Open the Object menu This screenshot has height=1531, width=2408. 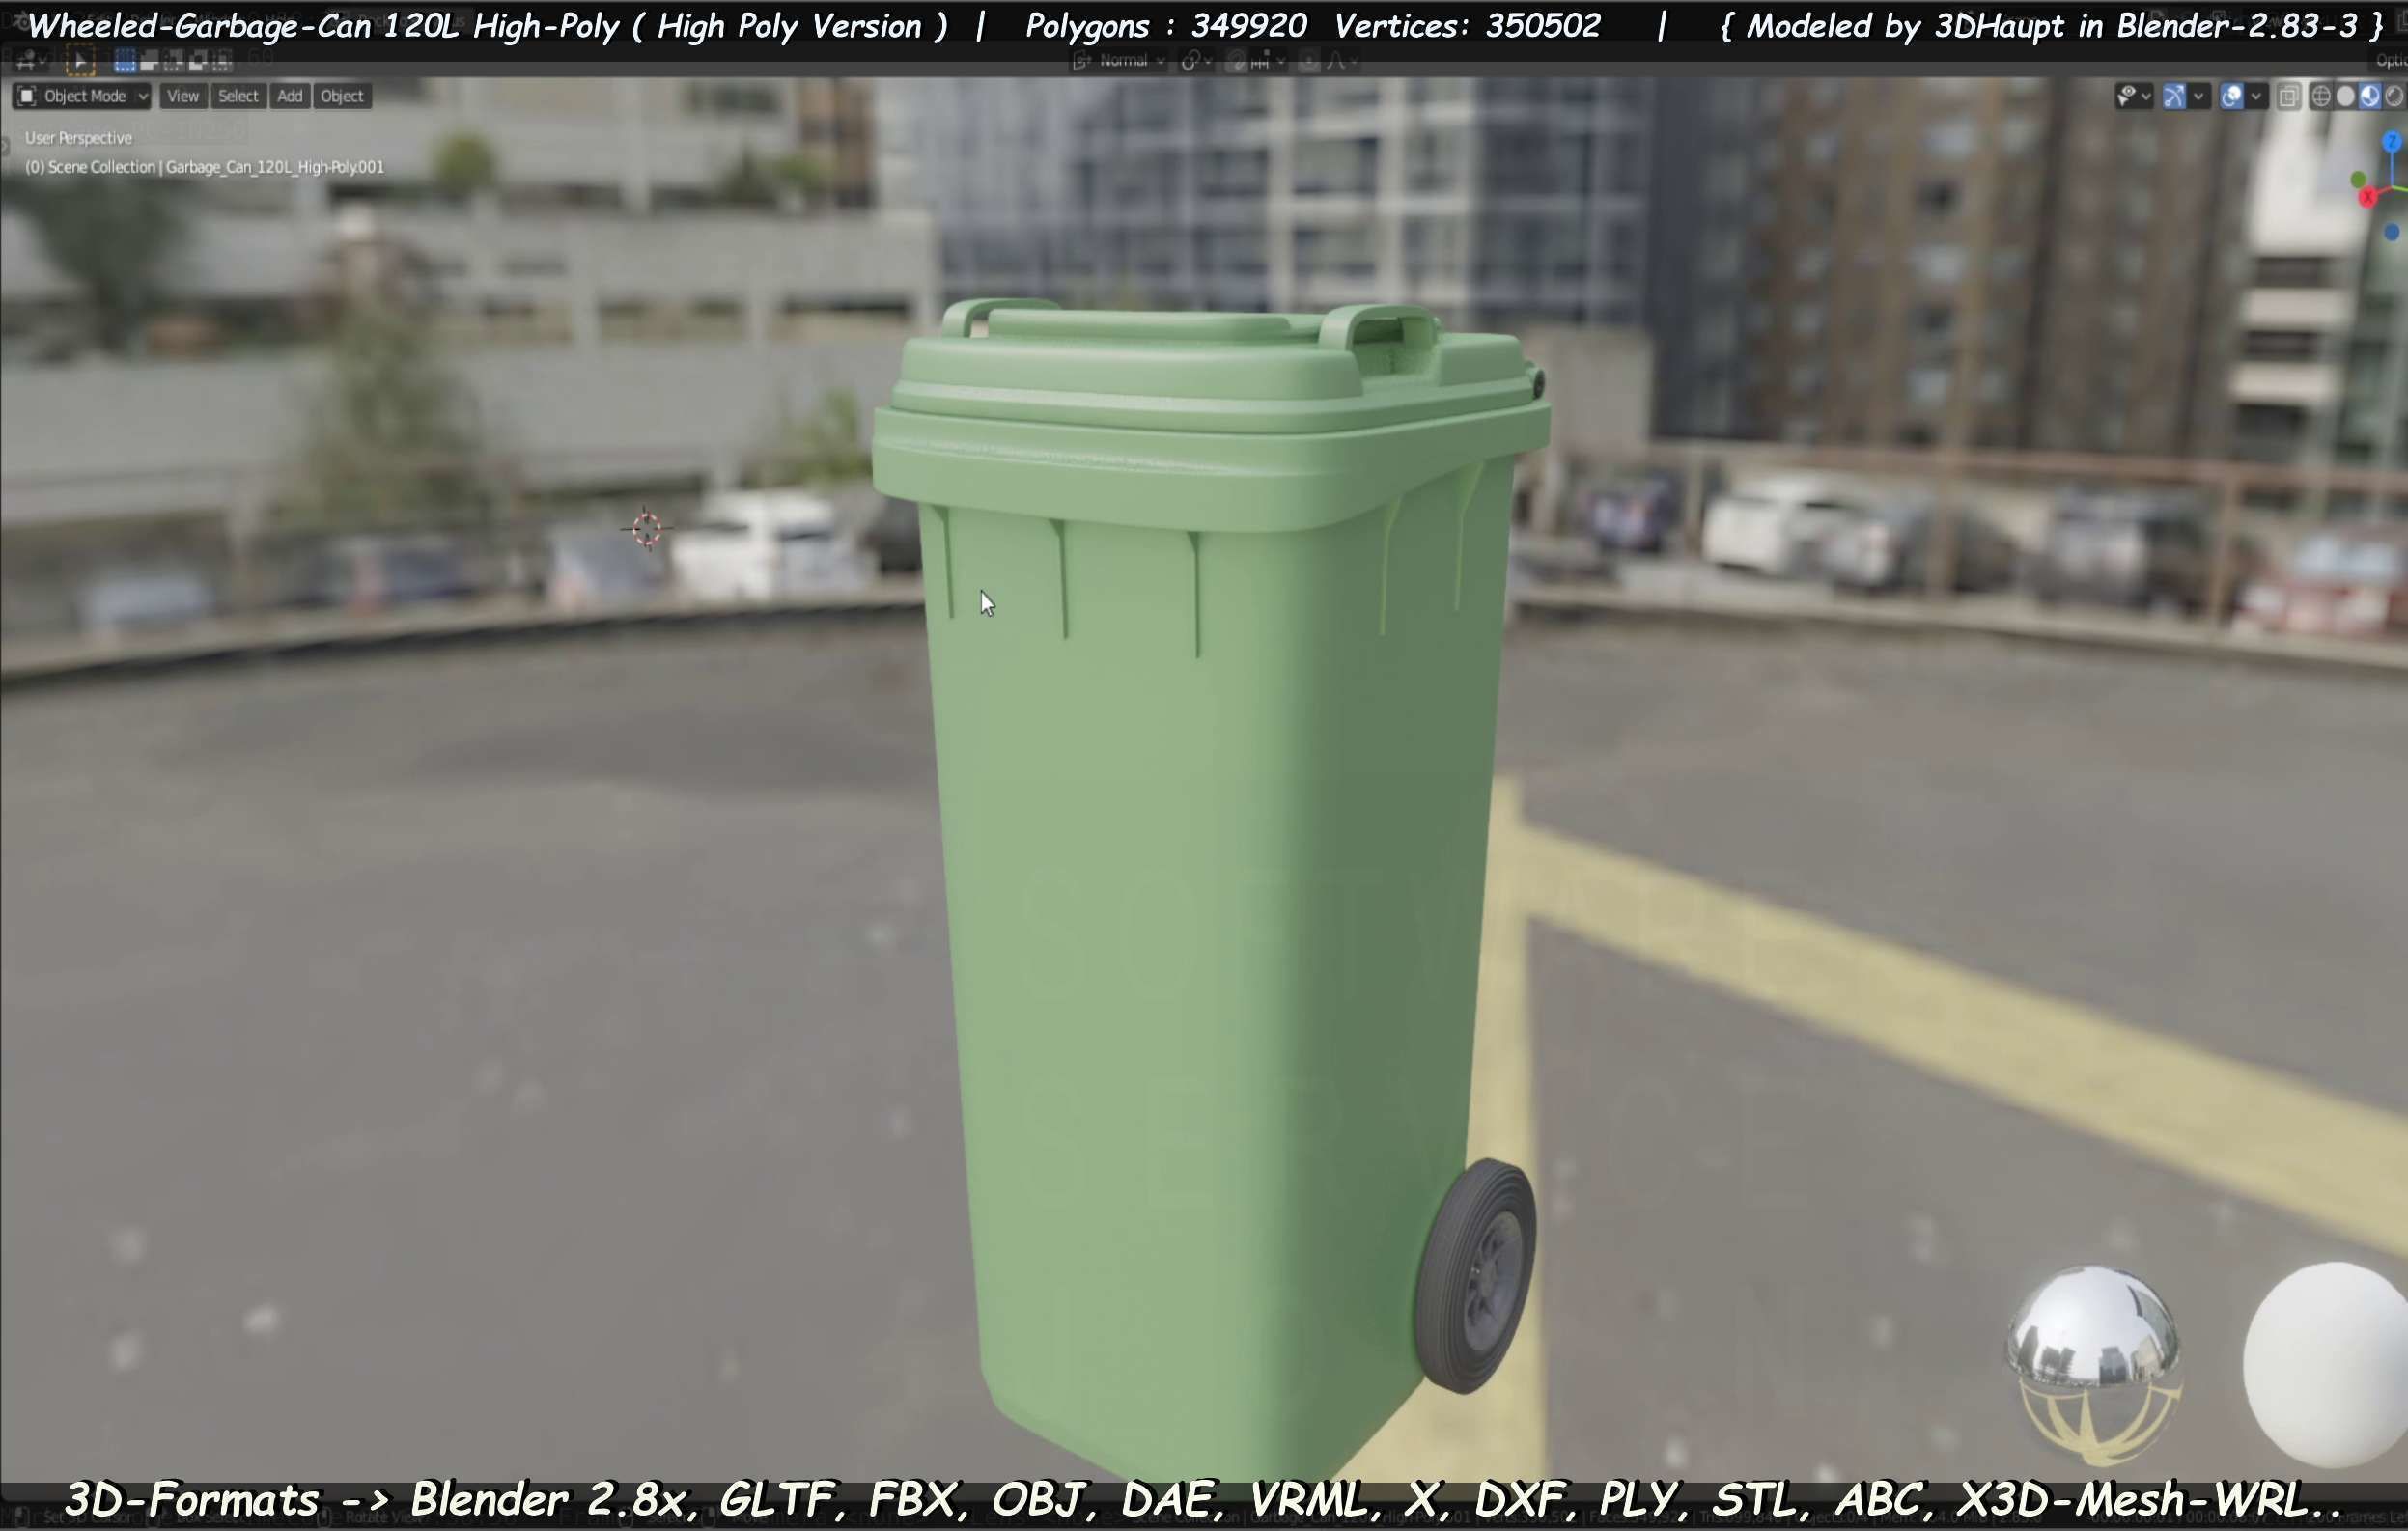pyautogui.click(x=342, y=96)
